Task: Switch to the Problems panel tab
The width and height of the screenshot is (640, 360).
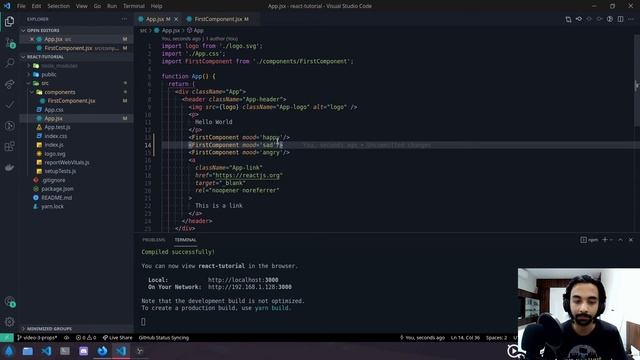Action: pos(153,240)
